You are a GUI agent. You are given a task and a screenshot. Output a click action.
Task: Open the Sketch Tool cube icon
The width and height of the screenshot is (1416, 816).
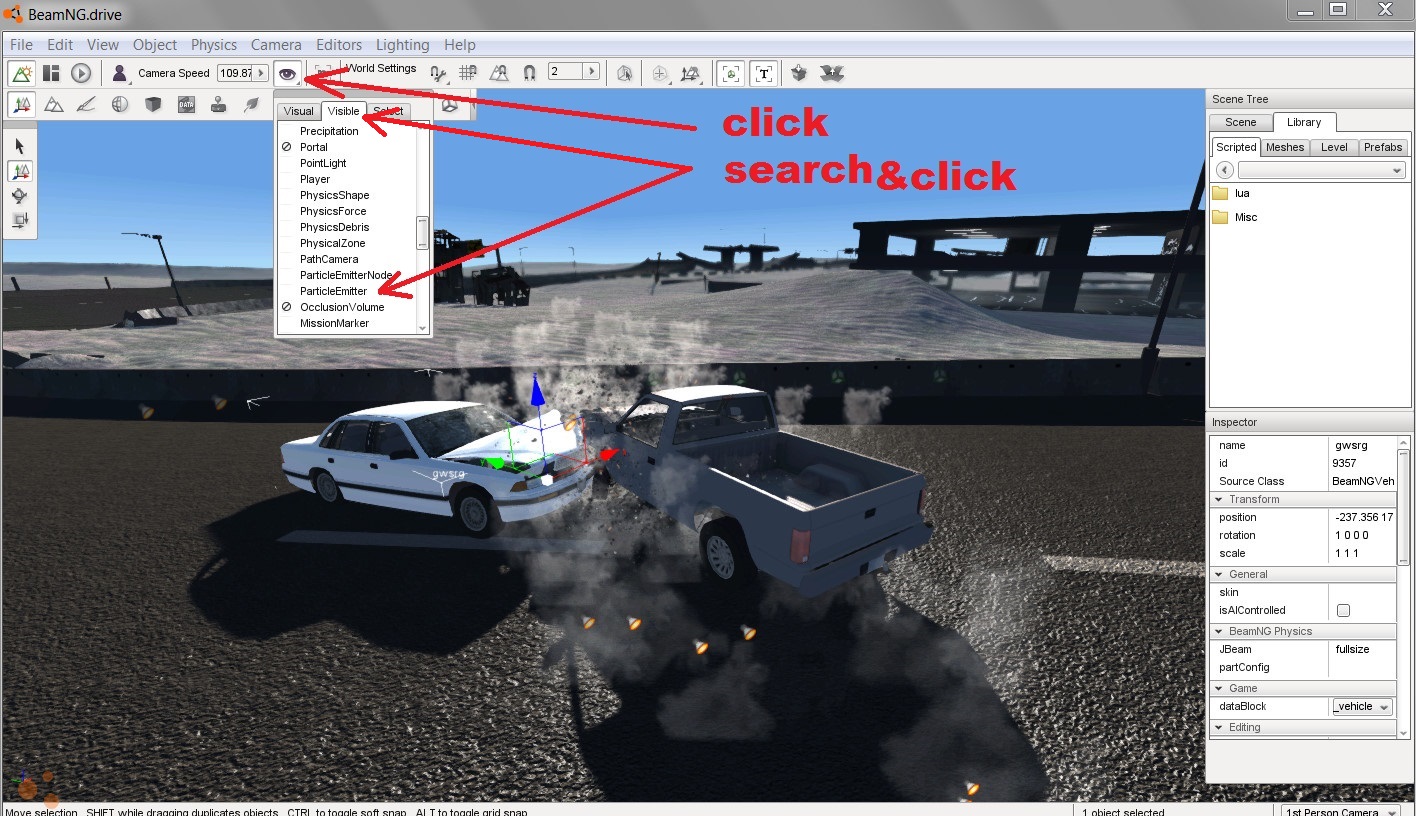[153, 104]
